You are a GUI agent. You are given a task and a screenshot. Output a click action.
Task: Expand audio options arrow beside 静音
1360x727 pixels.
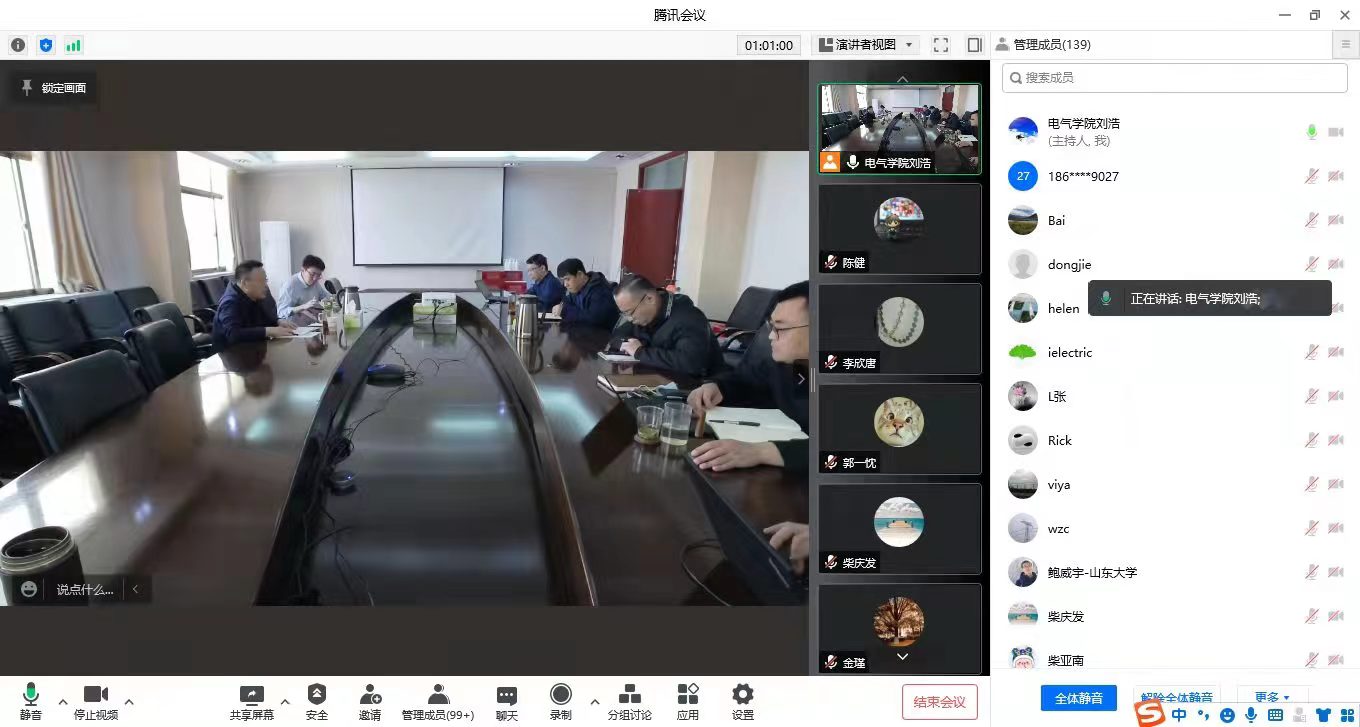63,701
